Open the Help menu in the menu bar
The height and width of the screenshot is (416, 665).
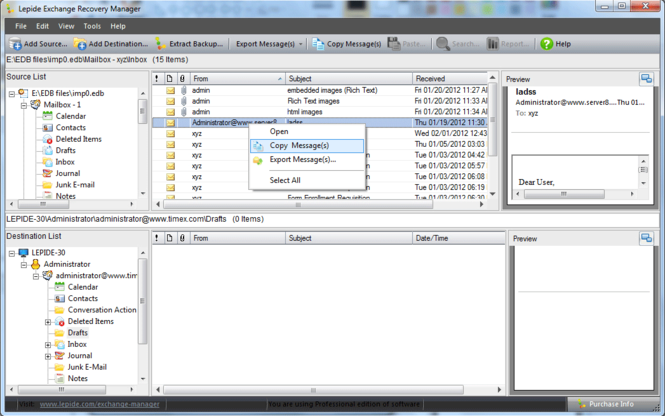tap(118, 26)
